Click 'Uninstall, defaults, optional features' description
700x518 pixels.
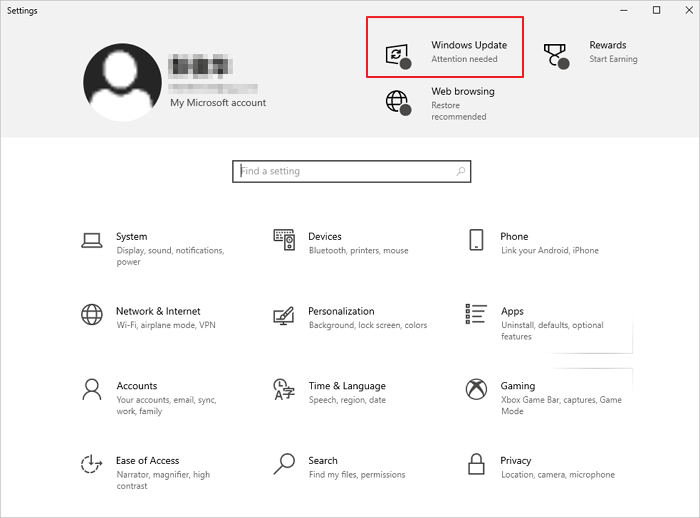click(x=552, y=331)
